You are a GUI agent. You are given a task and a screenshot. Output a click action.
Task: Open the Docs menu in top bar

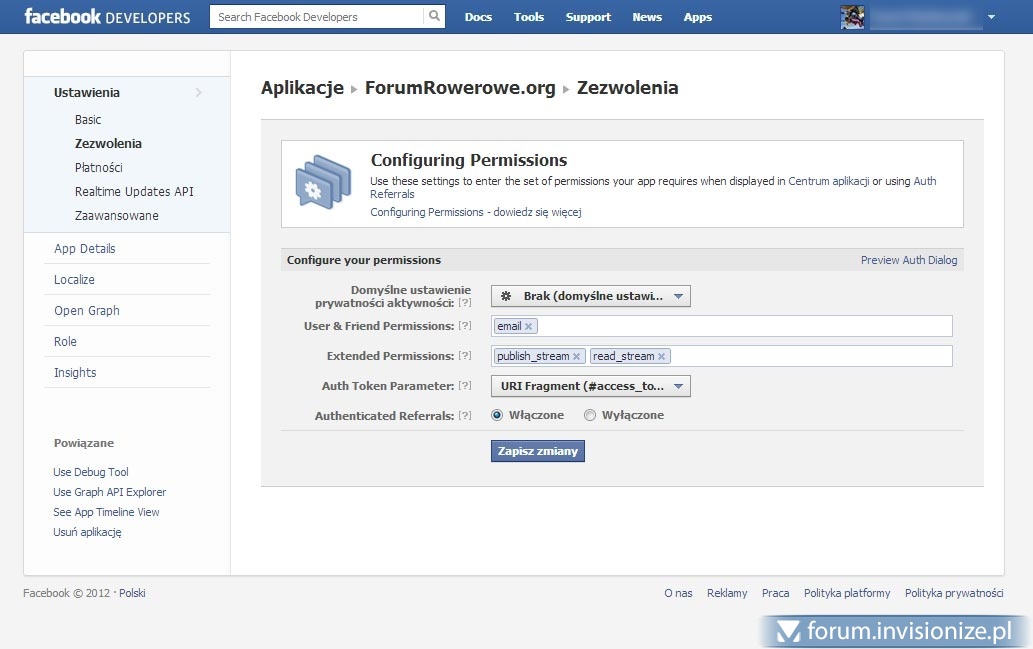pyautogui.click(x=478, y=17)
